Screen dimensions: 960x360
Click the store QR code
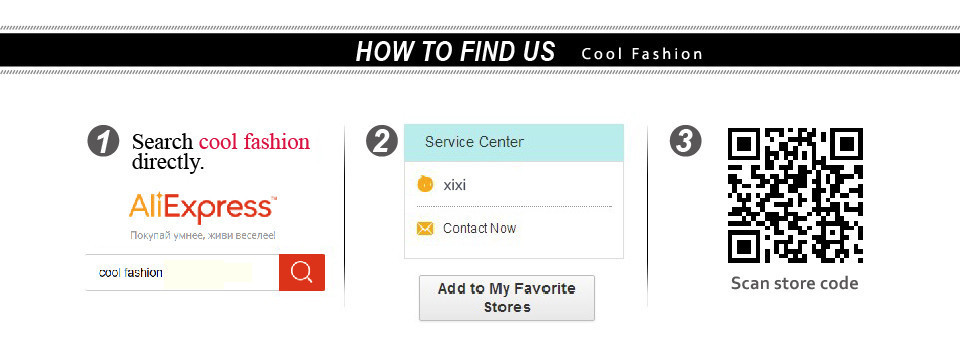tap(795, 195)
